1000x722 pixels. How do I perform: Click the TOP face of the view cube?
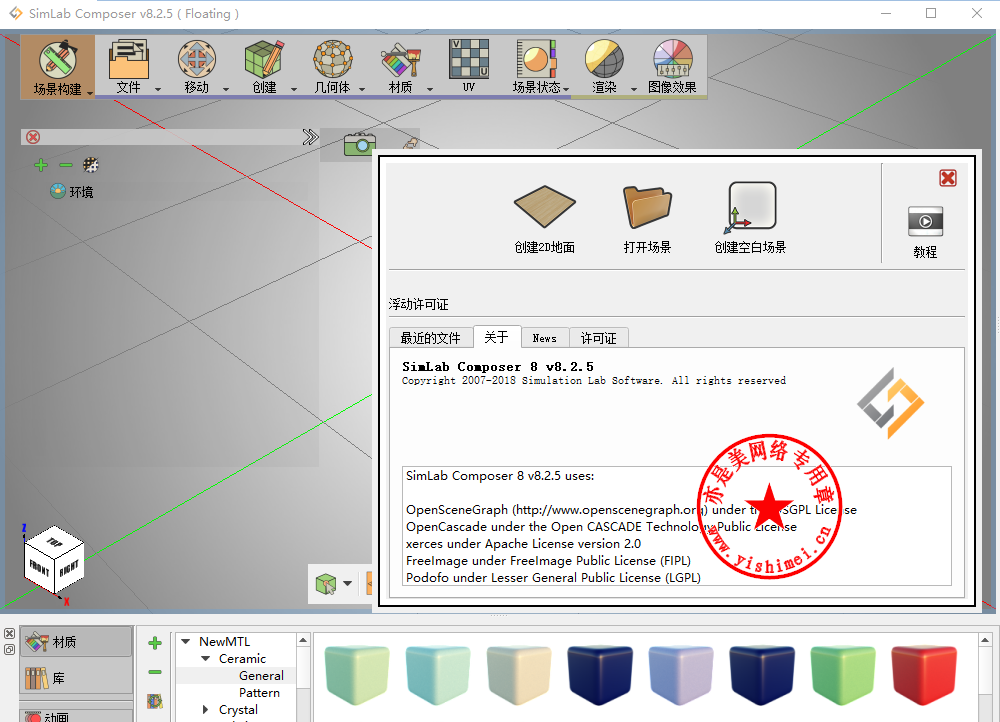(x=54, y=540)
